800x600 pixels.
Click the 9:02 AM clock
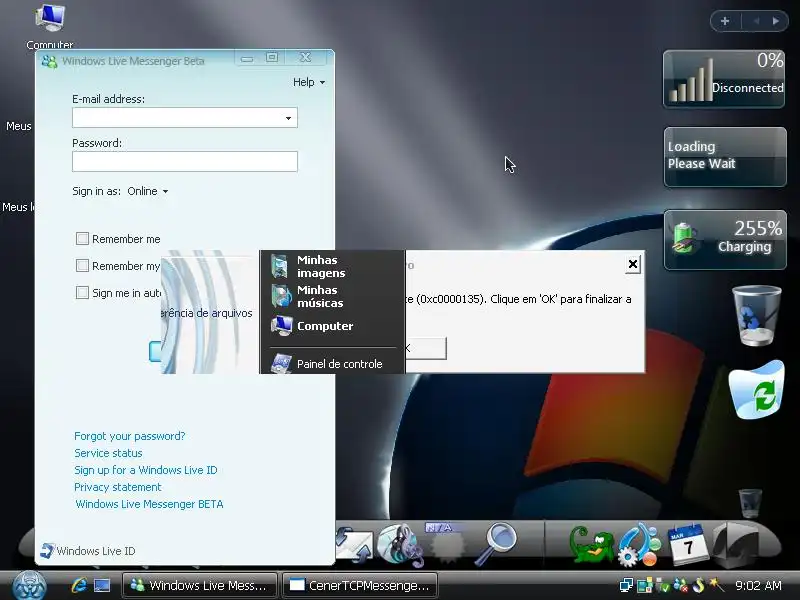tap(758, 585)
